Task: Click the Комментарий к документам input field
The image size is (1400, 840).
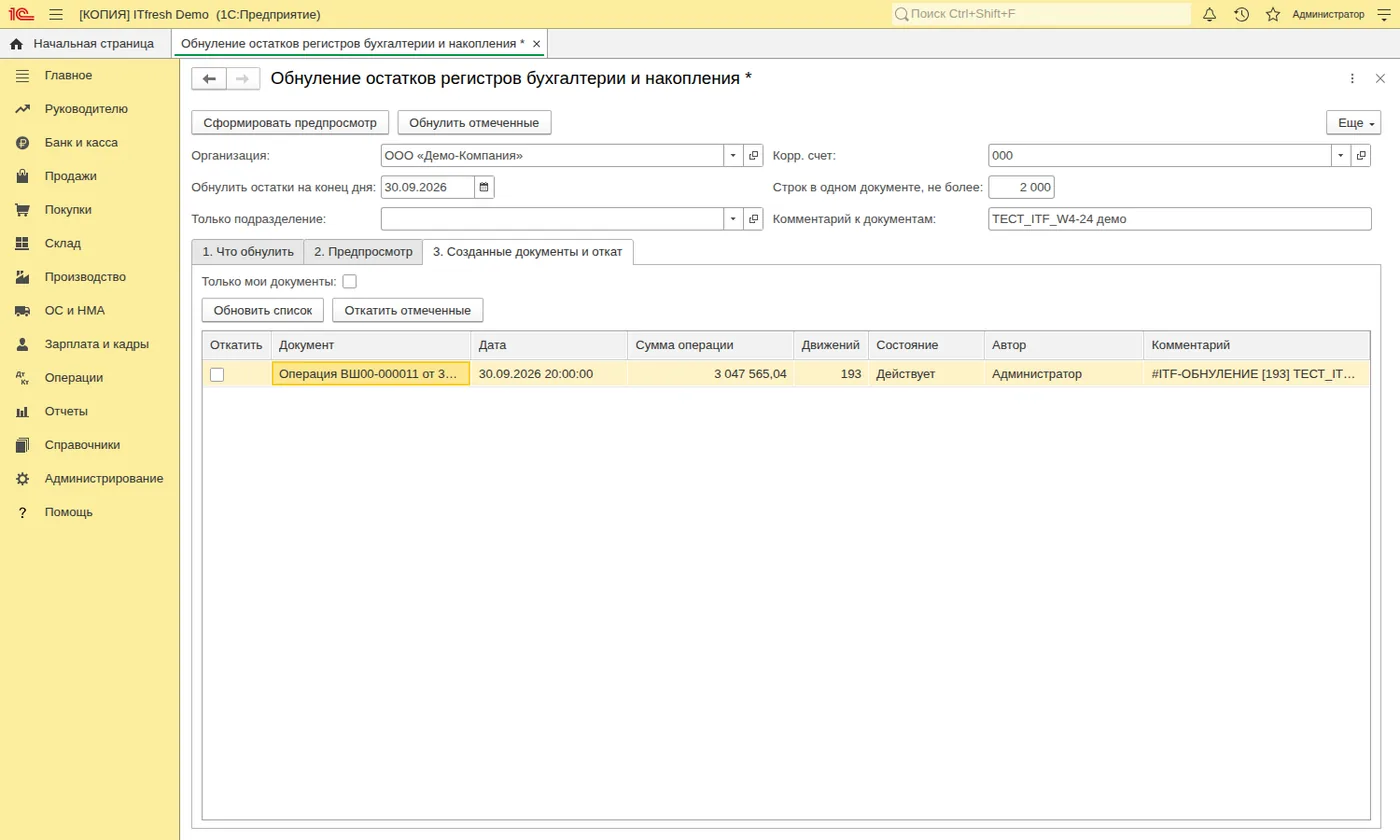Action: [x=1180, y=219]
